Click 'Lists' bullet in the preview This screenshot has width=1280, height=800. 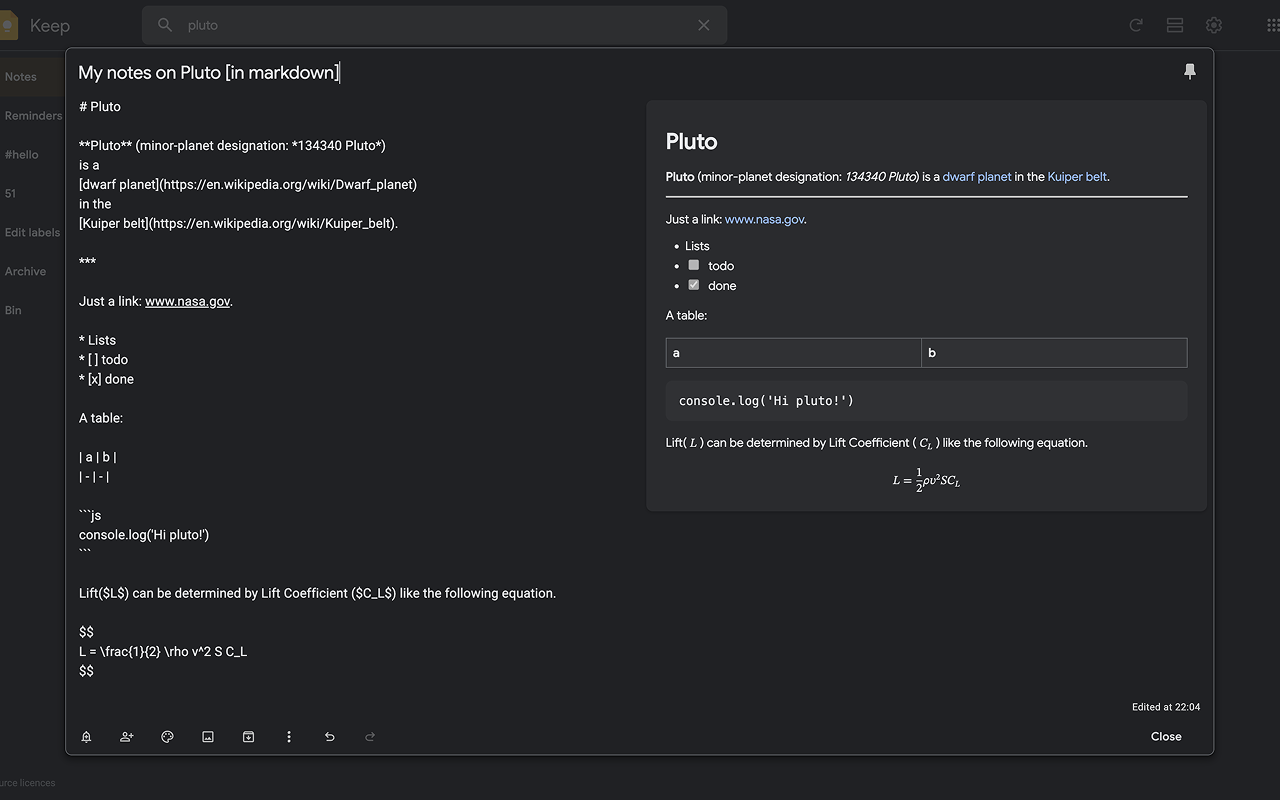(697, 246)
